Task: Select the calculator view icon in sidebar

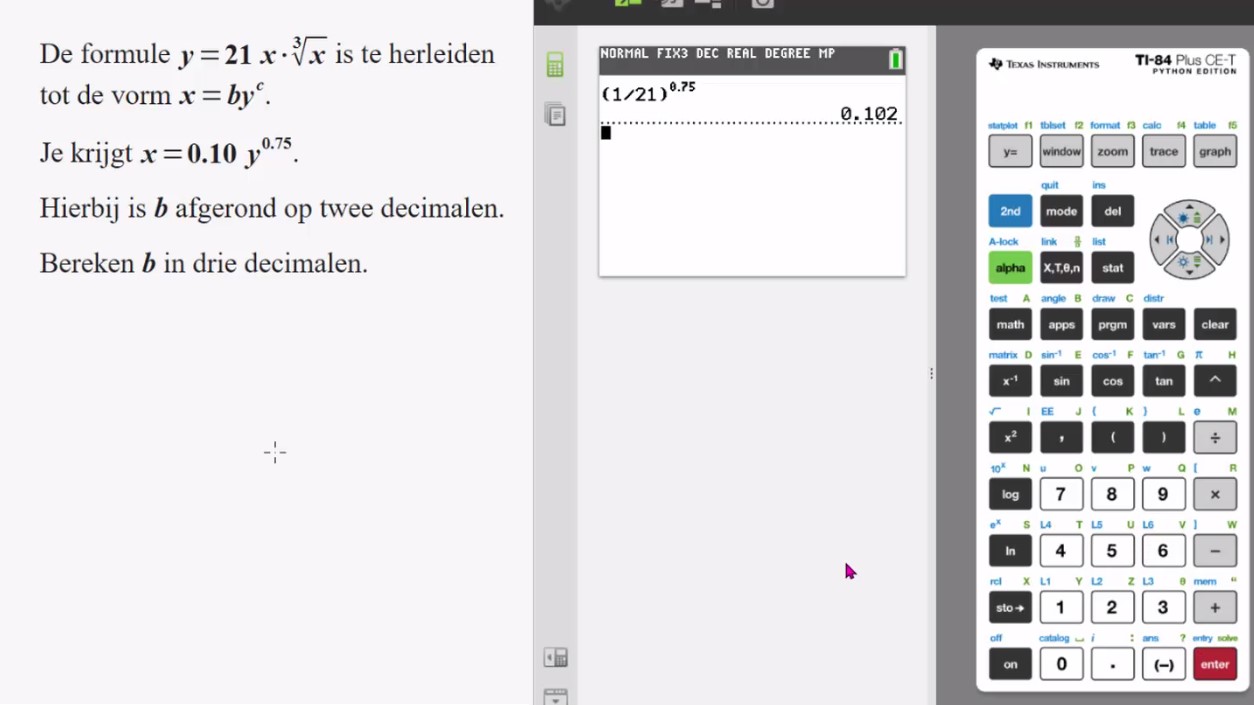Action: (x=555, y=64)
